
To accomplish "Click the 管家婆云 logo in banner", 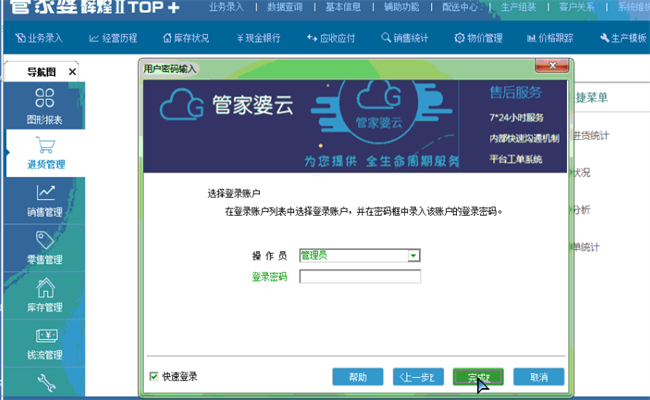I will pyautogui.click(x=227, y=104).
